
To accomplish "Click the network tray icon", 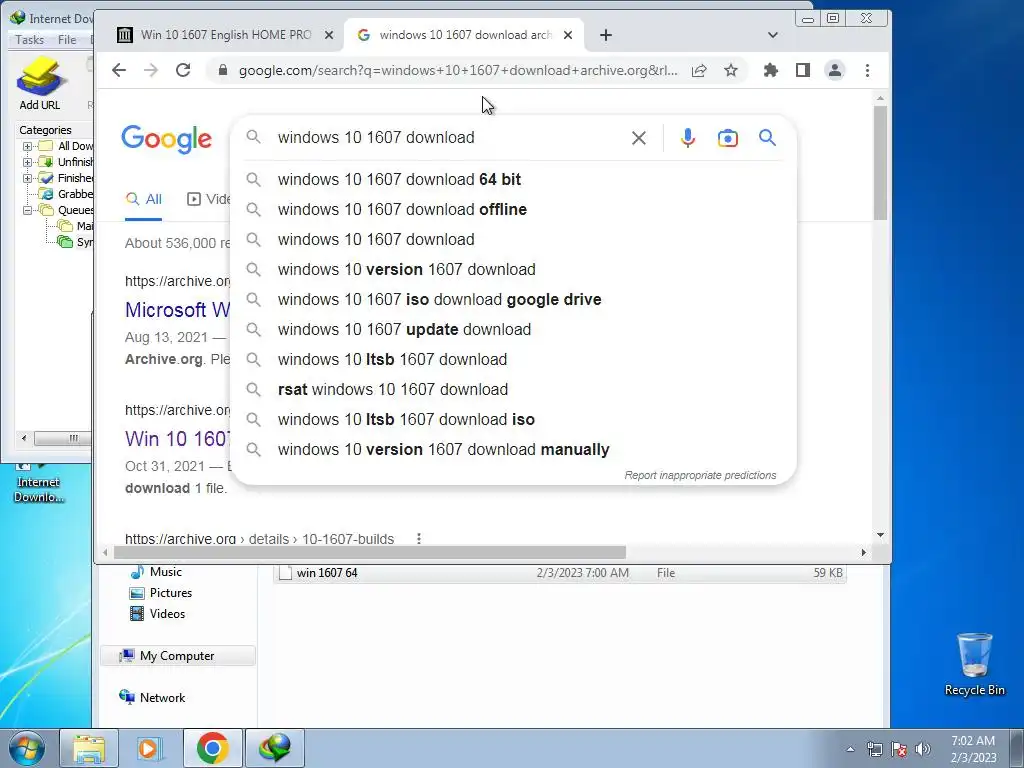I will tap(874, 749).
